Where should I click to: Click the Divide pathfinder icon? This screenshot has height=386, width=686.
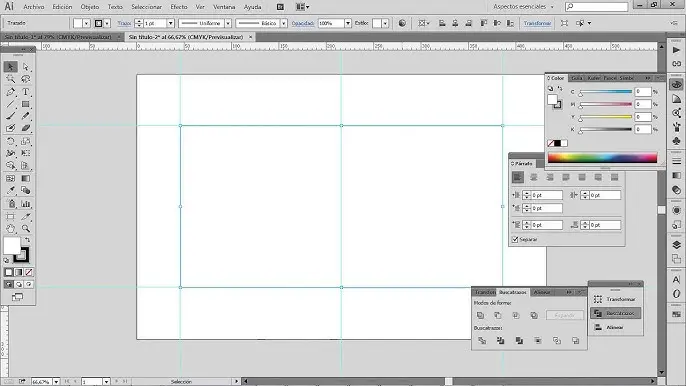[x=482, y=340]
